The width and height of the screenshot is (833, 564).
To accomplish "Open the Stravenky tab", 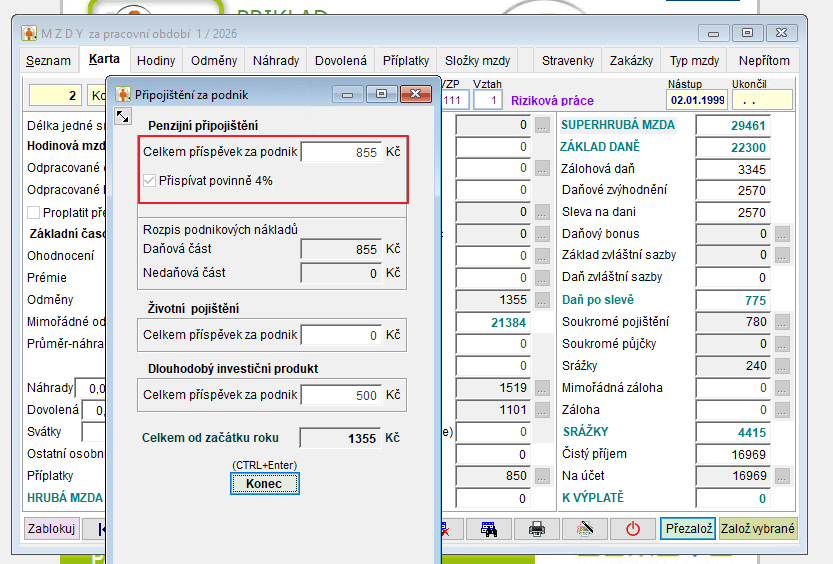I will 567,61.
